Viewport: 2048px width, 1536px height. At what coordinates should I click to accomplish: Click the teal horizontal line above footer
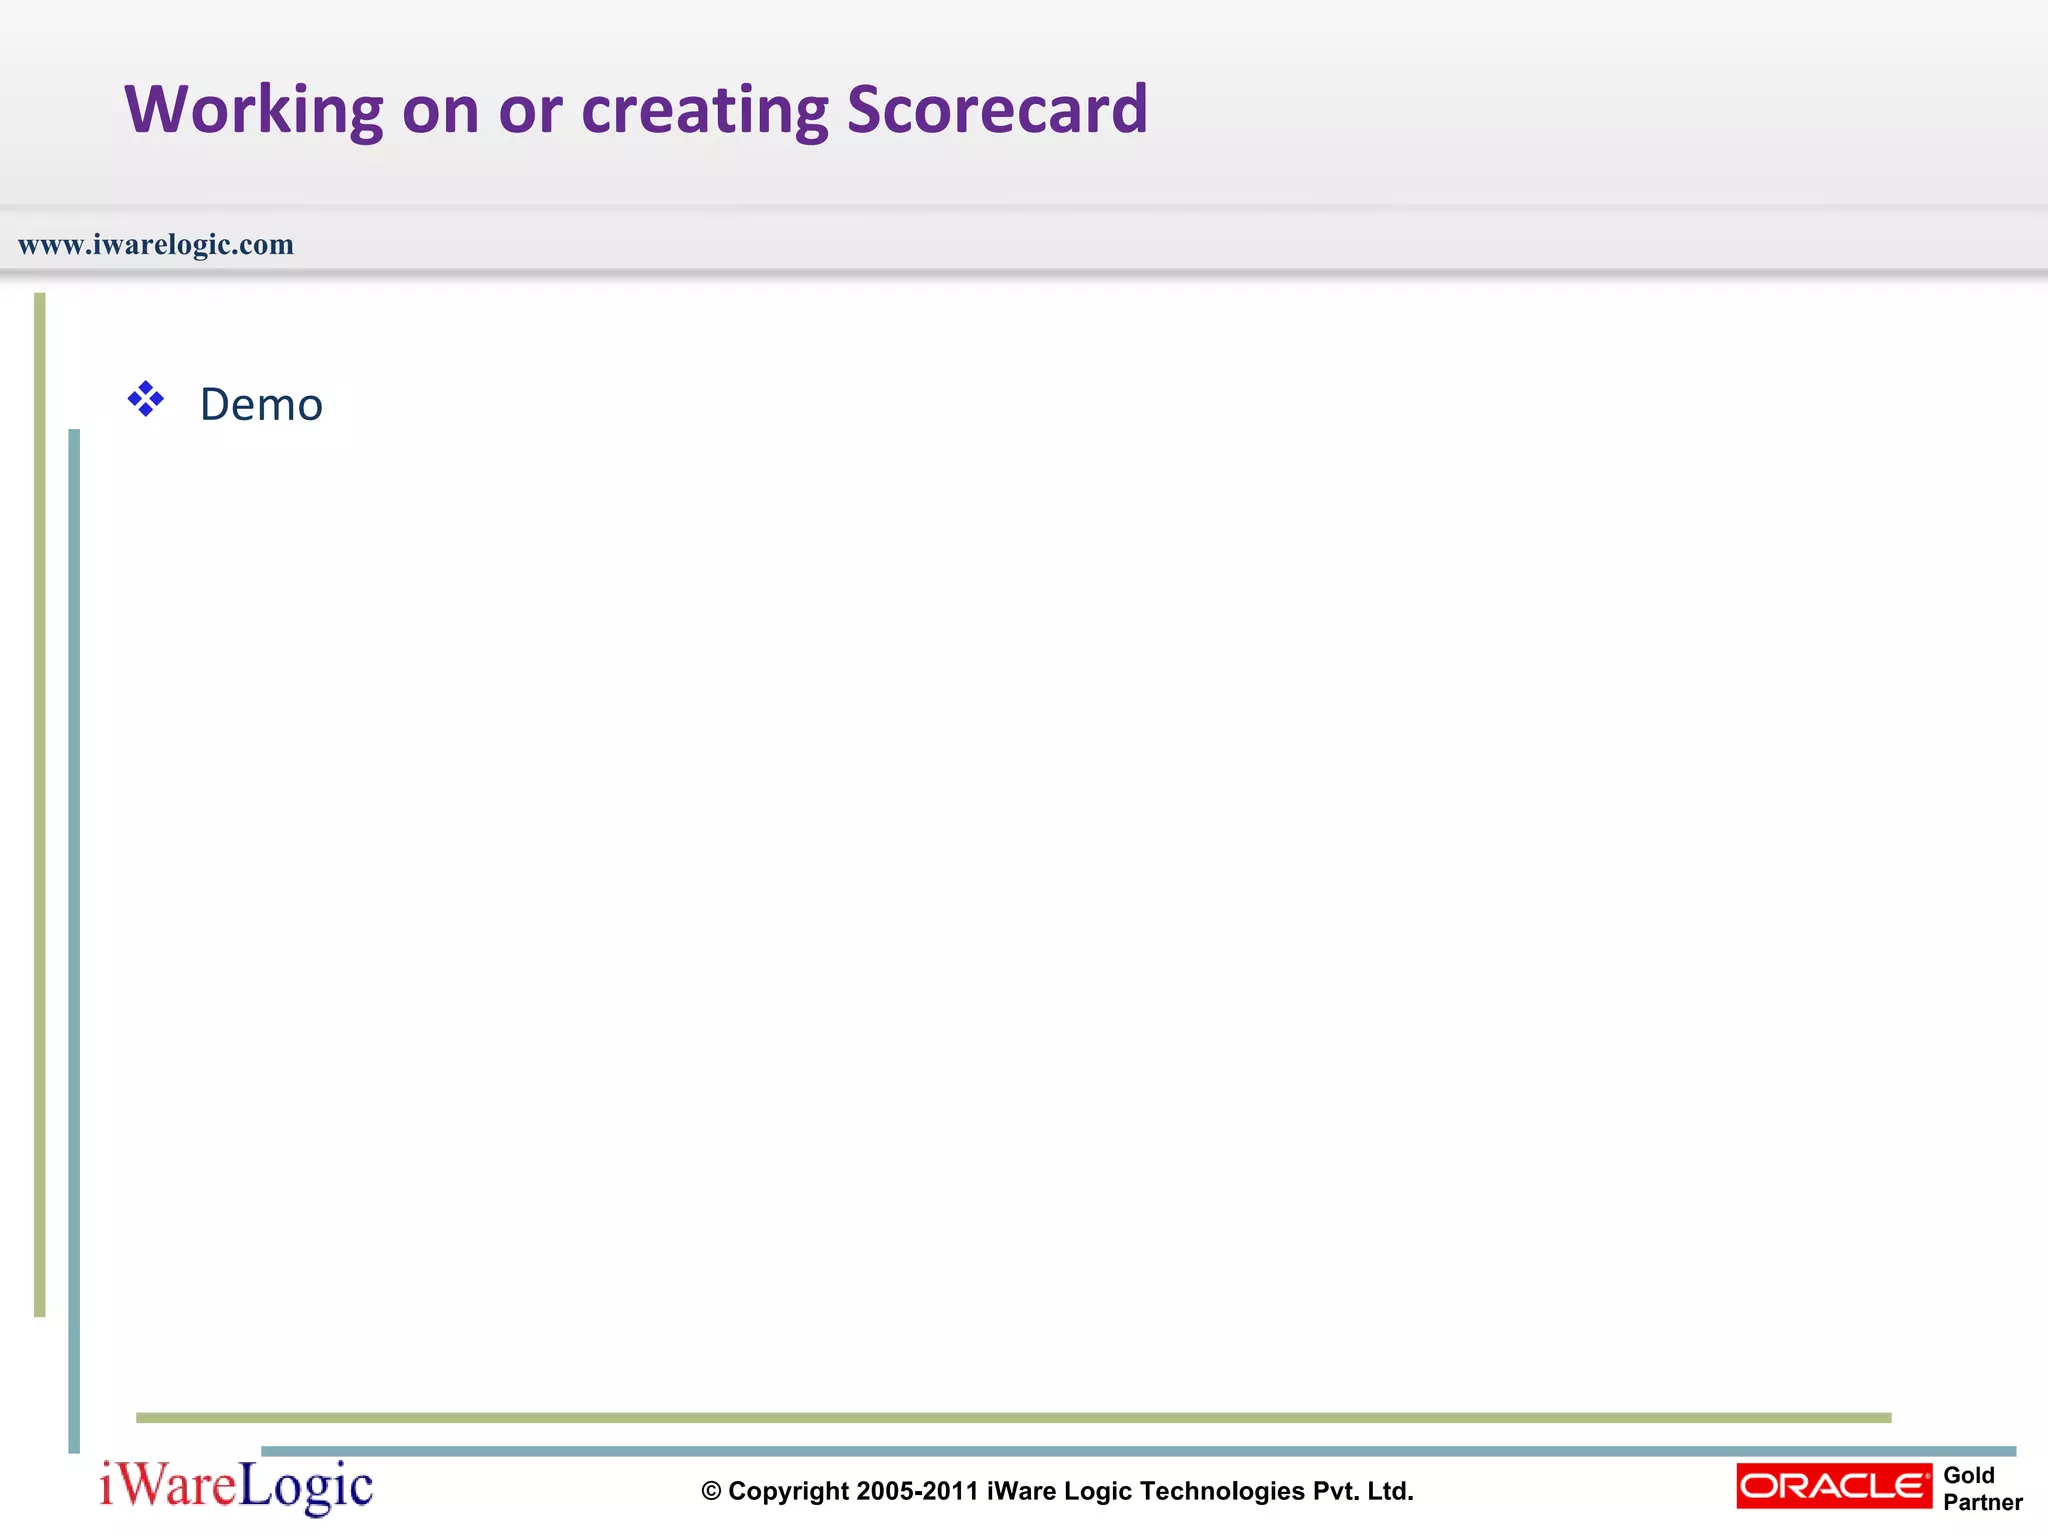(x=1138, y=1450)
